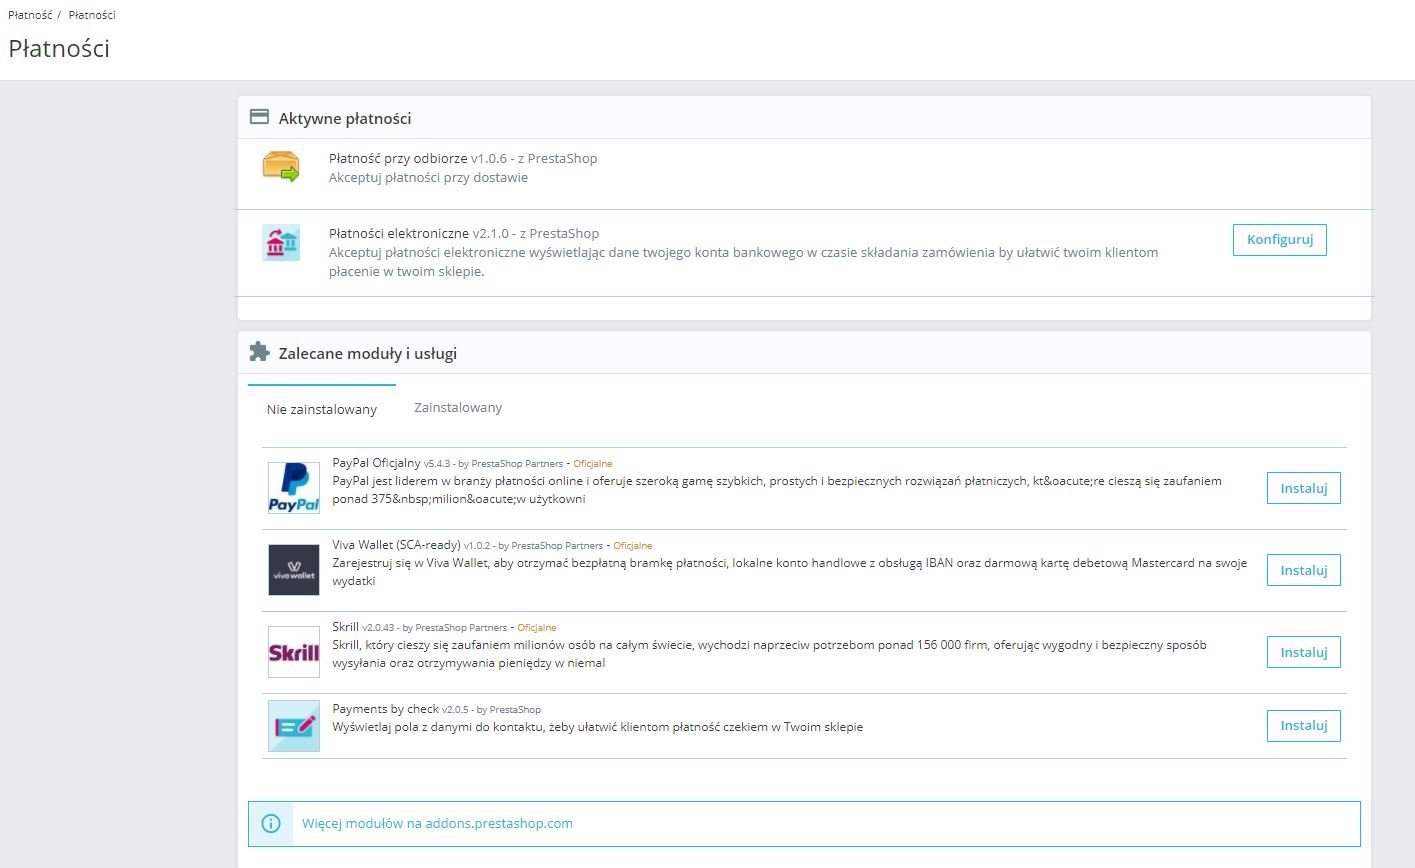Install the Skrill module
1415x868 pixels.
[1304, 652]
